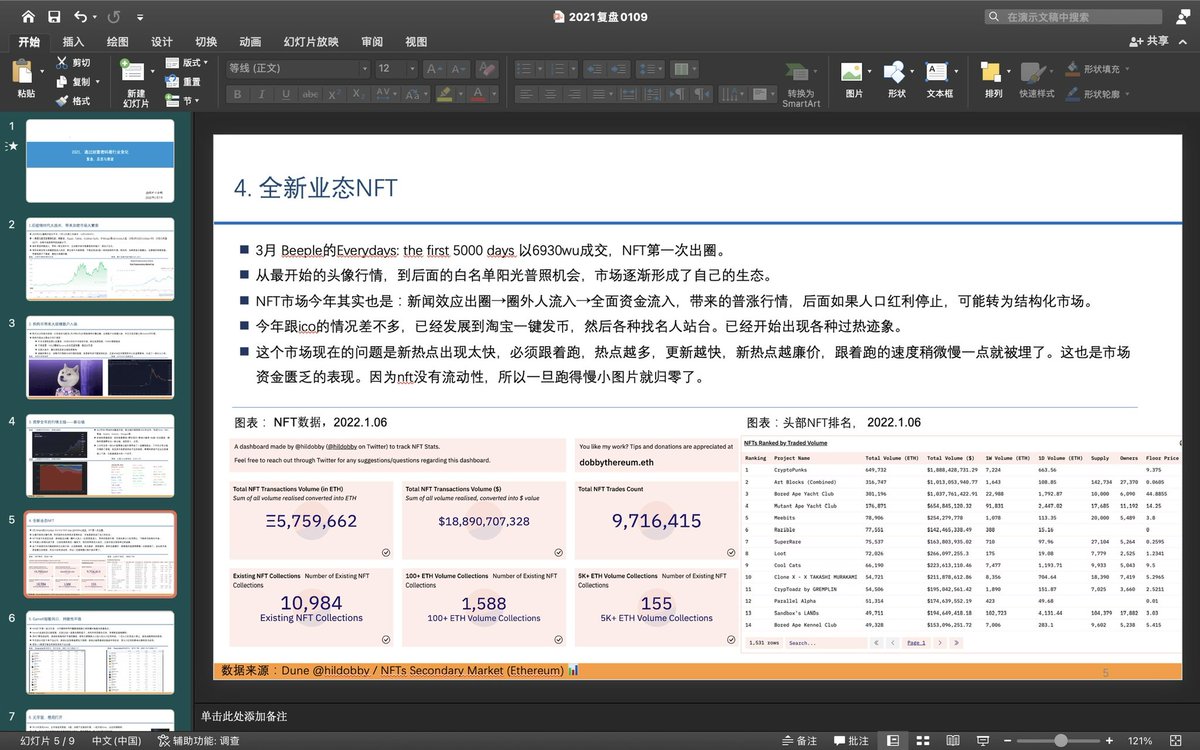Click the increase font size icon

tap(434, 69)
